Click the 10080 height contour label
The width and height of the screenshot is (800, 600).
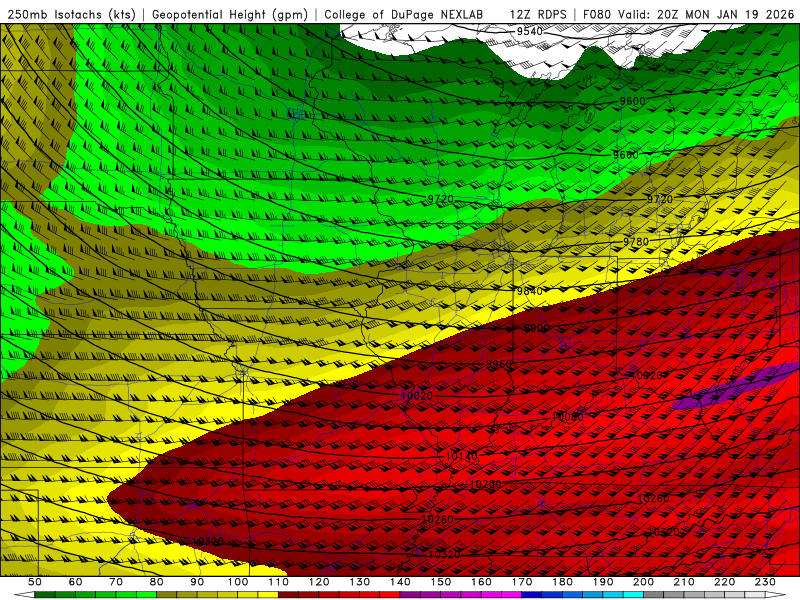point(568,417)
